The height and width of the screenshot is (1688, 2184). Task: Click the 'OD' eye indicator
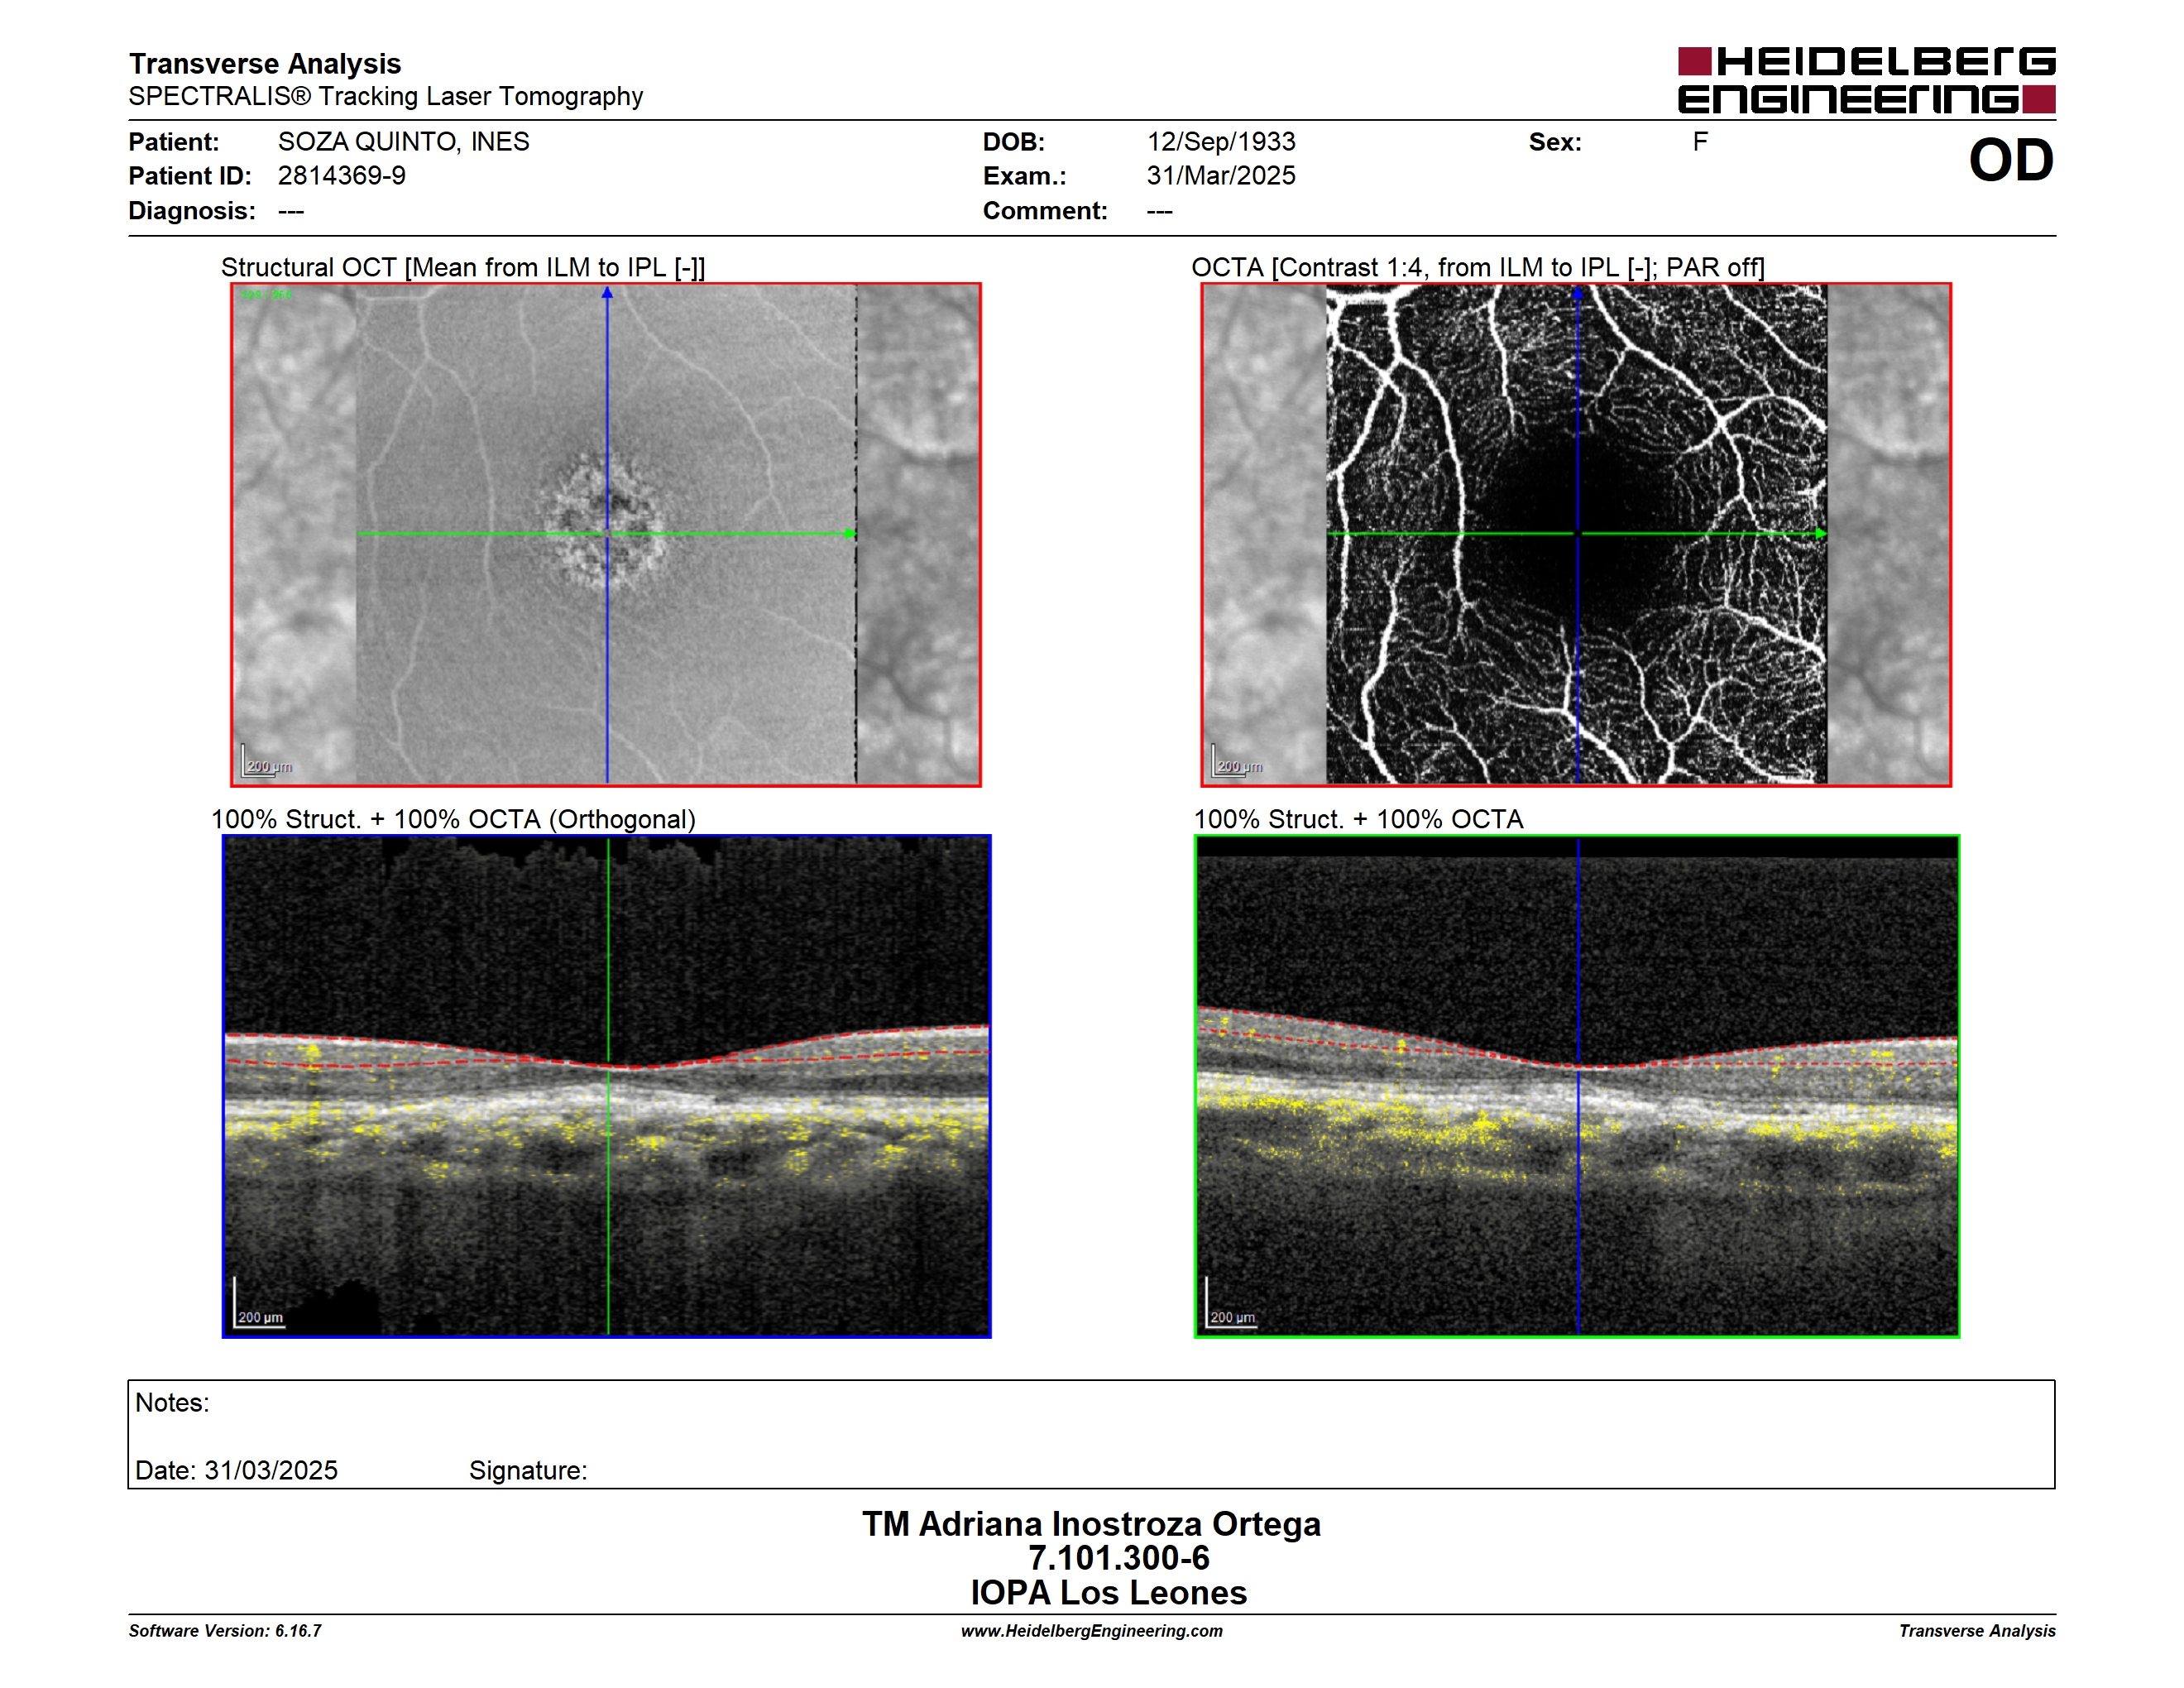click(2011, 160)
